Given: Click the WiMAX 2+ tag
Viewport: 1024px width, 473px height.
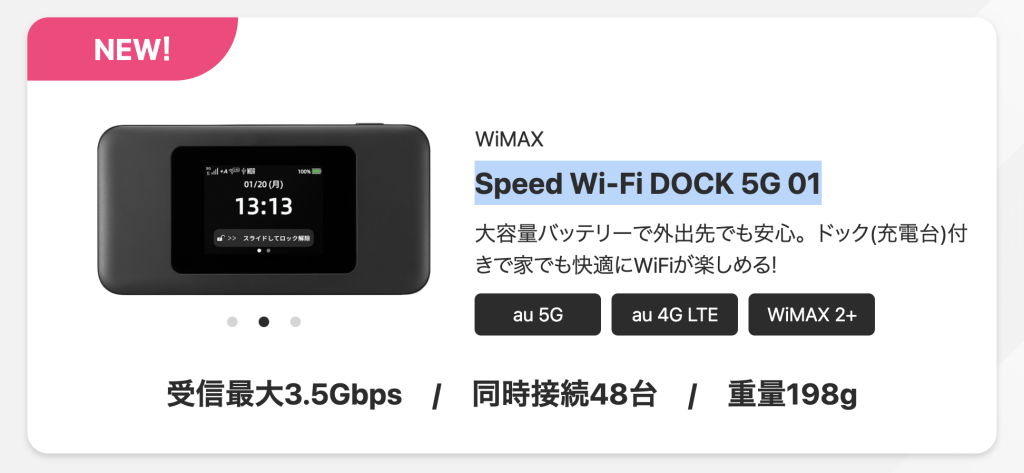Looking at the screenshot, I should [811, 315].
